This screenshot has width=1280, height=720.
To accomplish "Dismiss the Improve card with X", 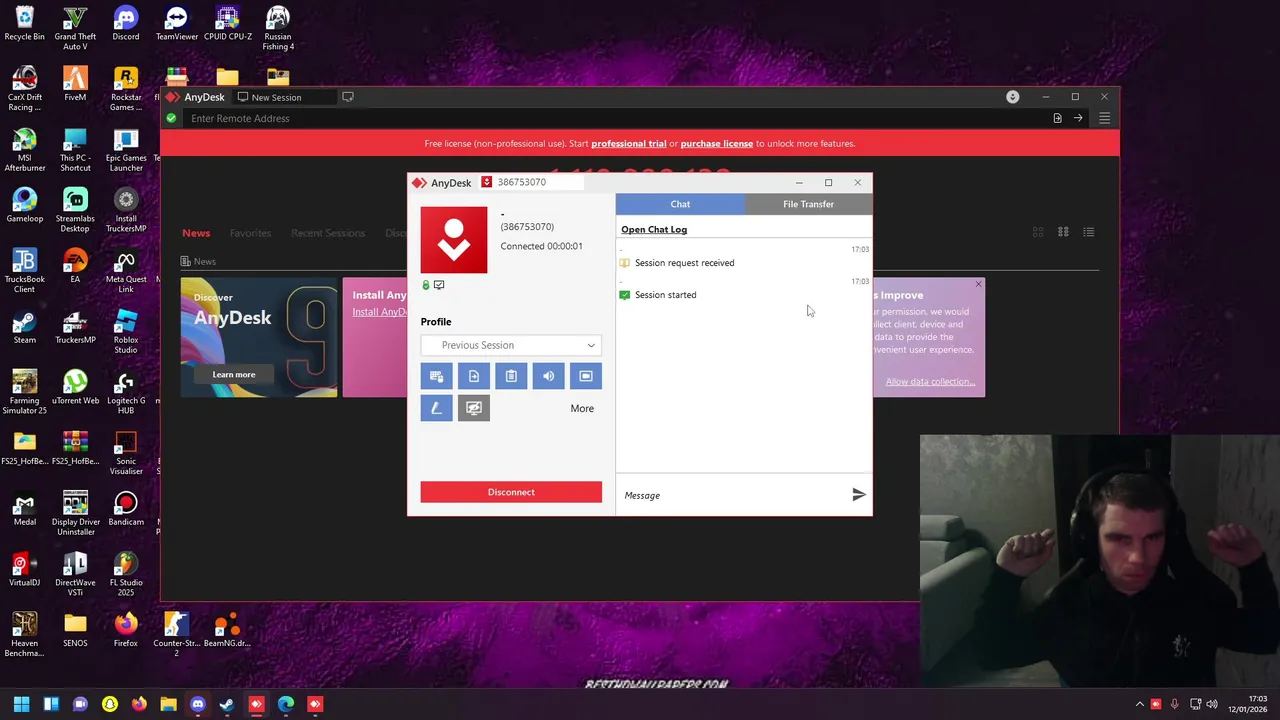I will pos(978,285).
